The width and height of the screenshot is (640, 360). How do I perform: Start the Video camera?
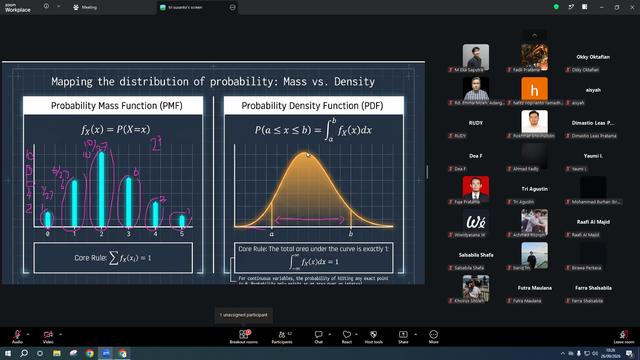pos(48,337)
